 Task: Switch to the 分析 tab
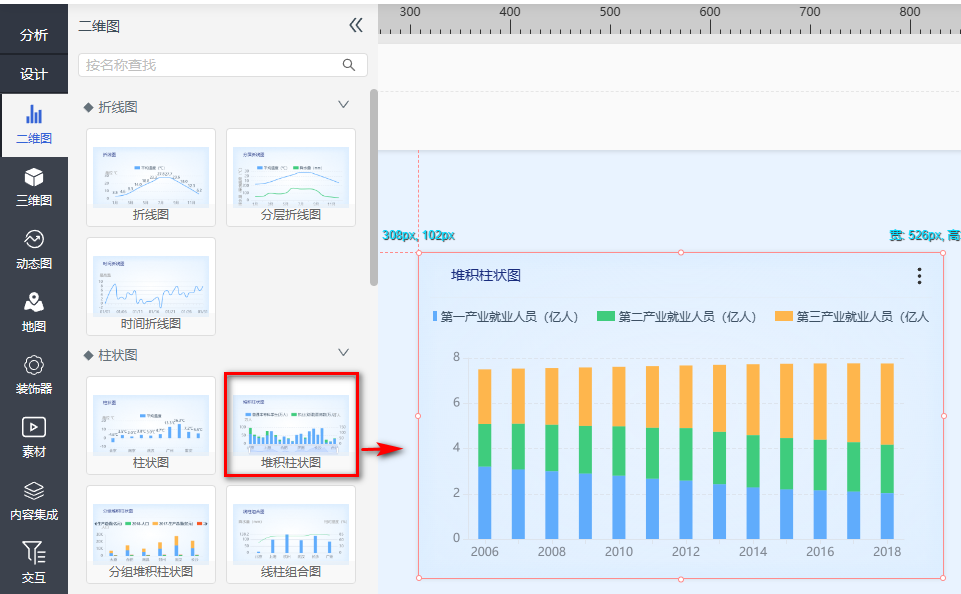click(x=34, y=35)
